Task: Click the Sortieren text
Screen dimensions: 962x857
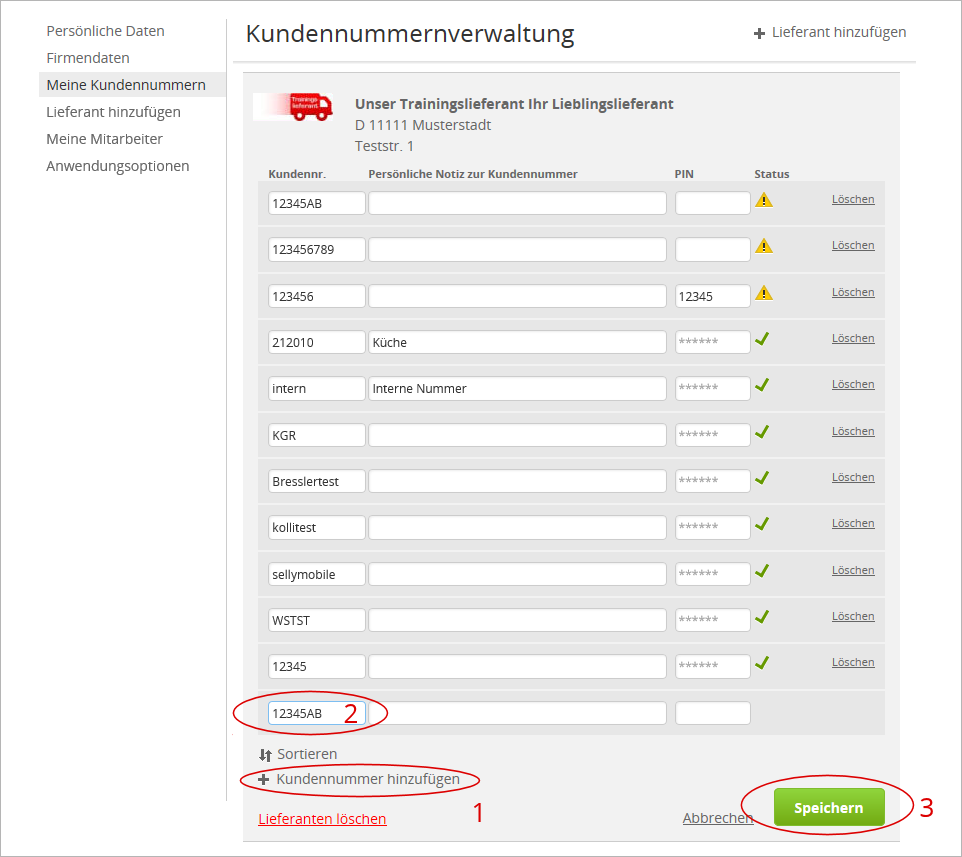Action: point(307,754)
